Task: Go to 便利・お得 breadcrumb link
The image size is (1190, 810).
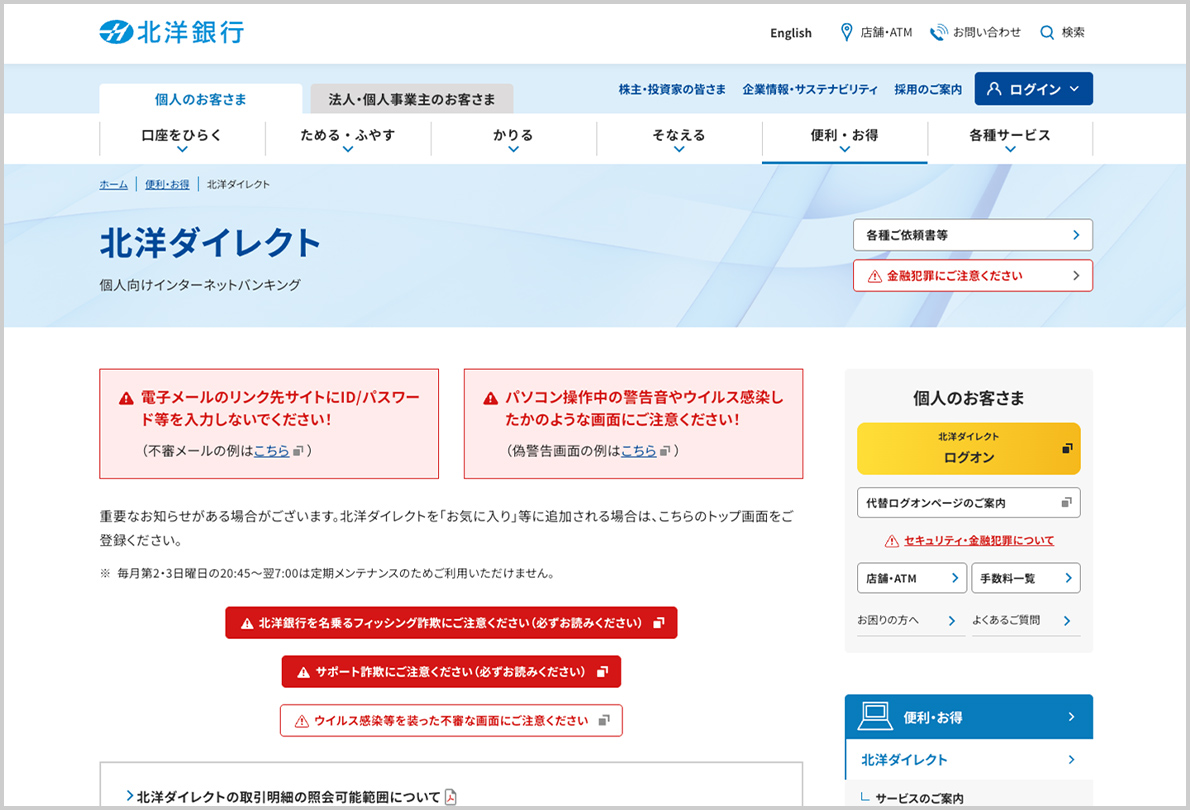Action: 167,184
